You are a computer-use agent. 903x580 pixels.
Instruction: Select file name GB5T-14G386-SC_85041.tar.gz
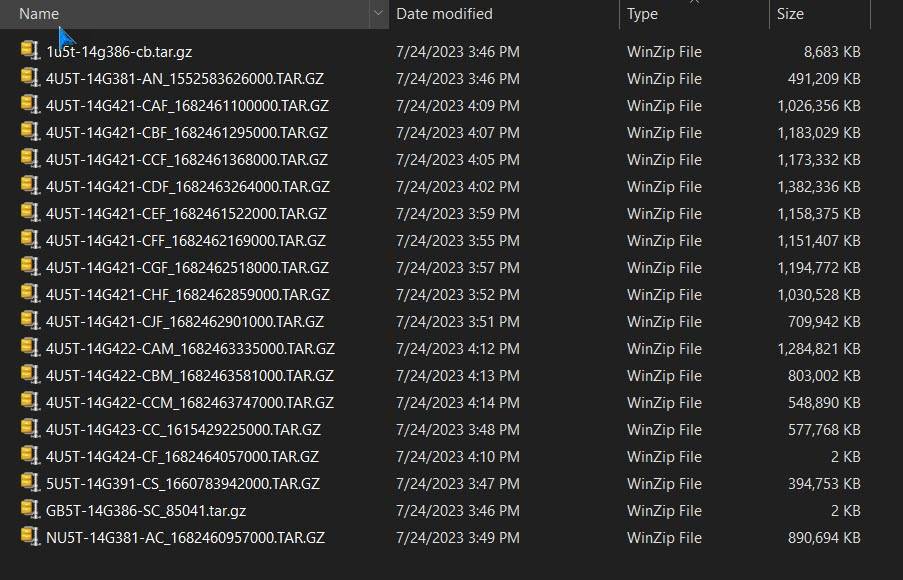click(146, 511)
